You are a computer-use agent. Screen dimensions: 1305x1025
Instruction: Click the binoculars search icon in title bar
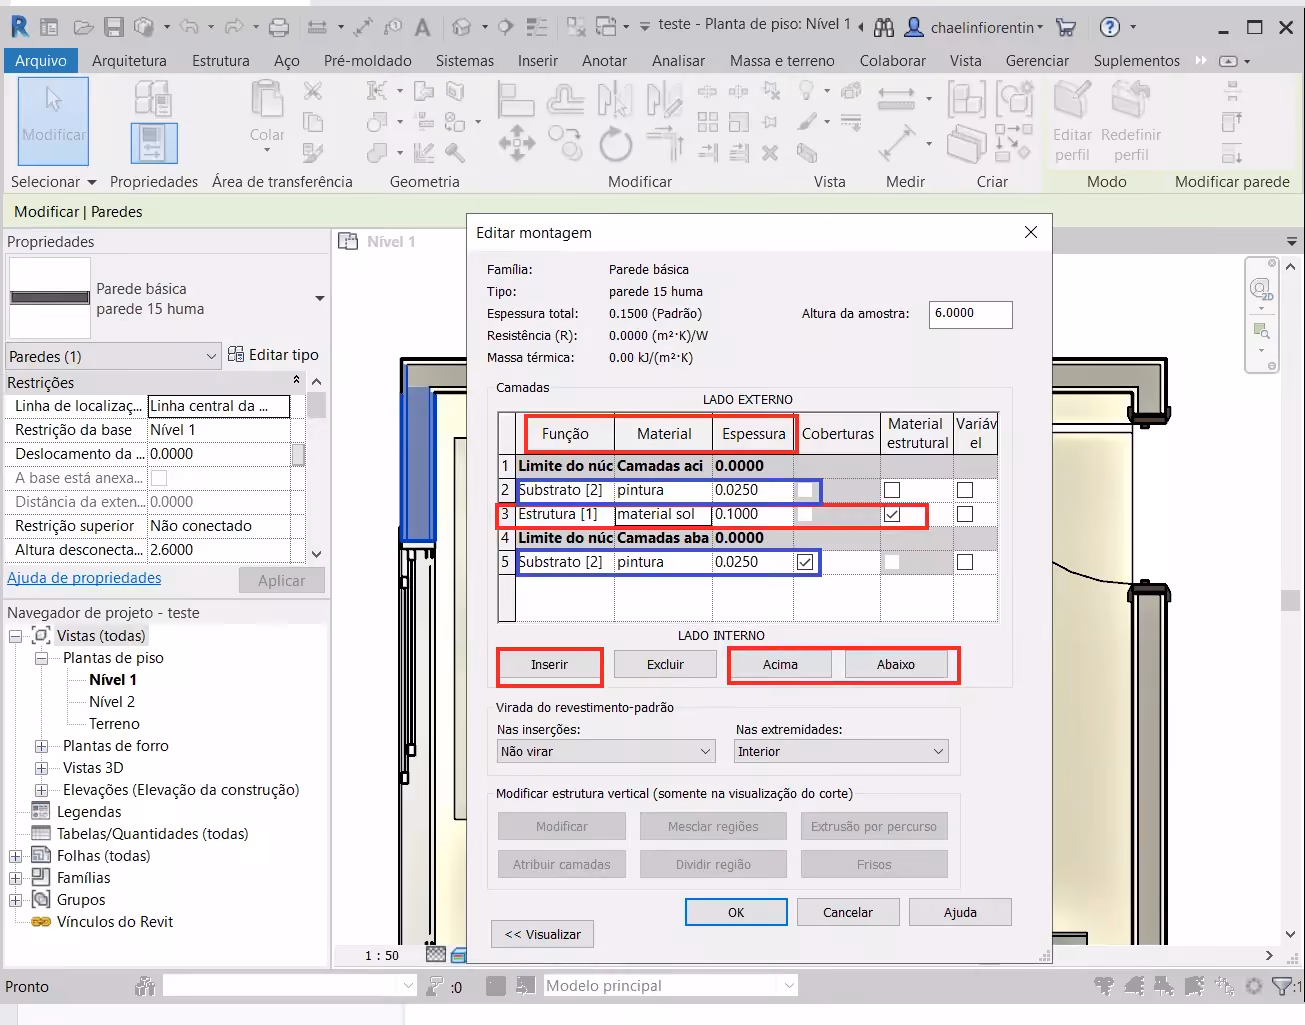point(884,27)
